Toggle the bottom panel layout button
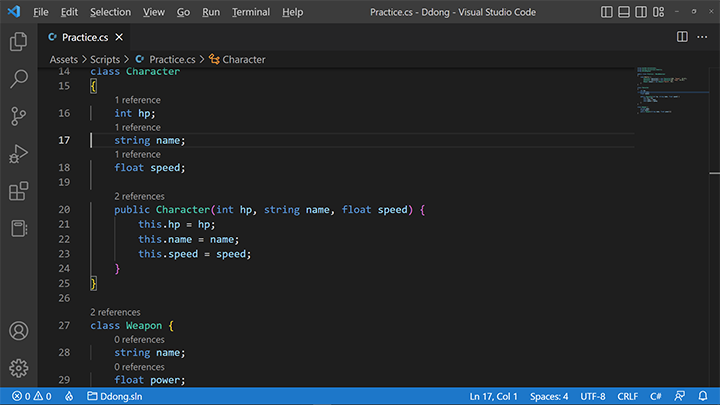Screen dimensions: 720x405 tap(624, 12)
